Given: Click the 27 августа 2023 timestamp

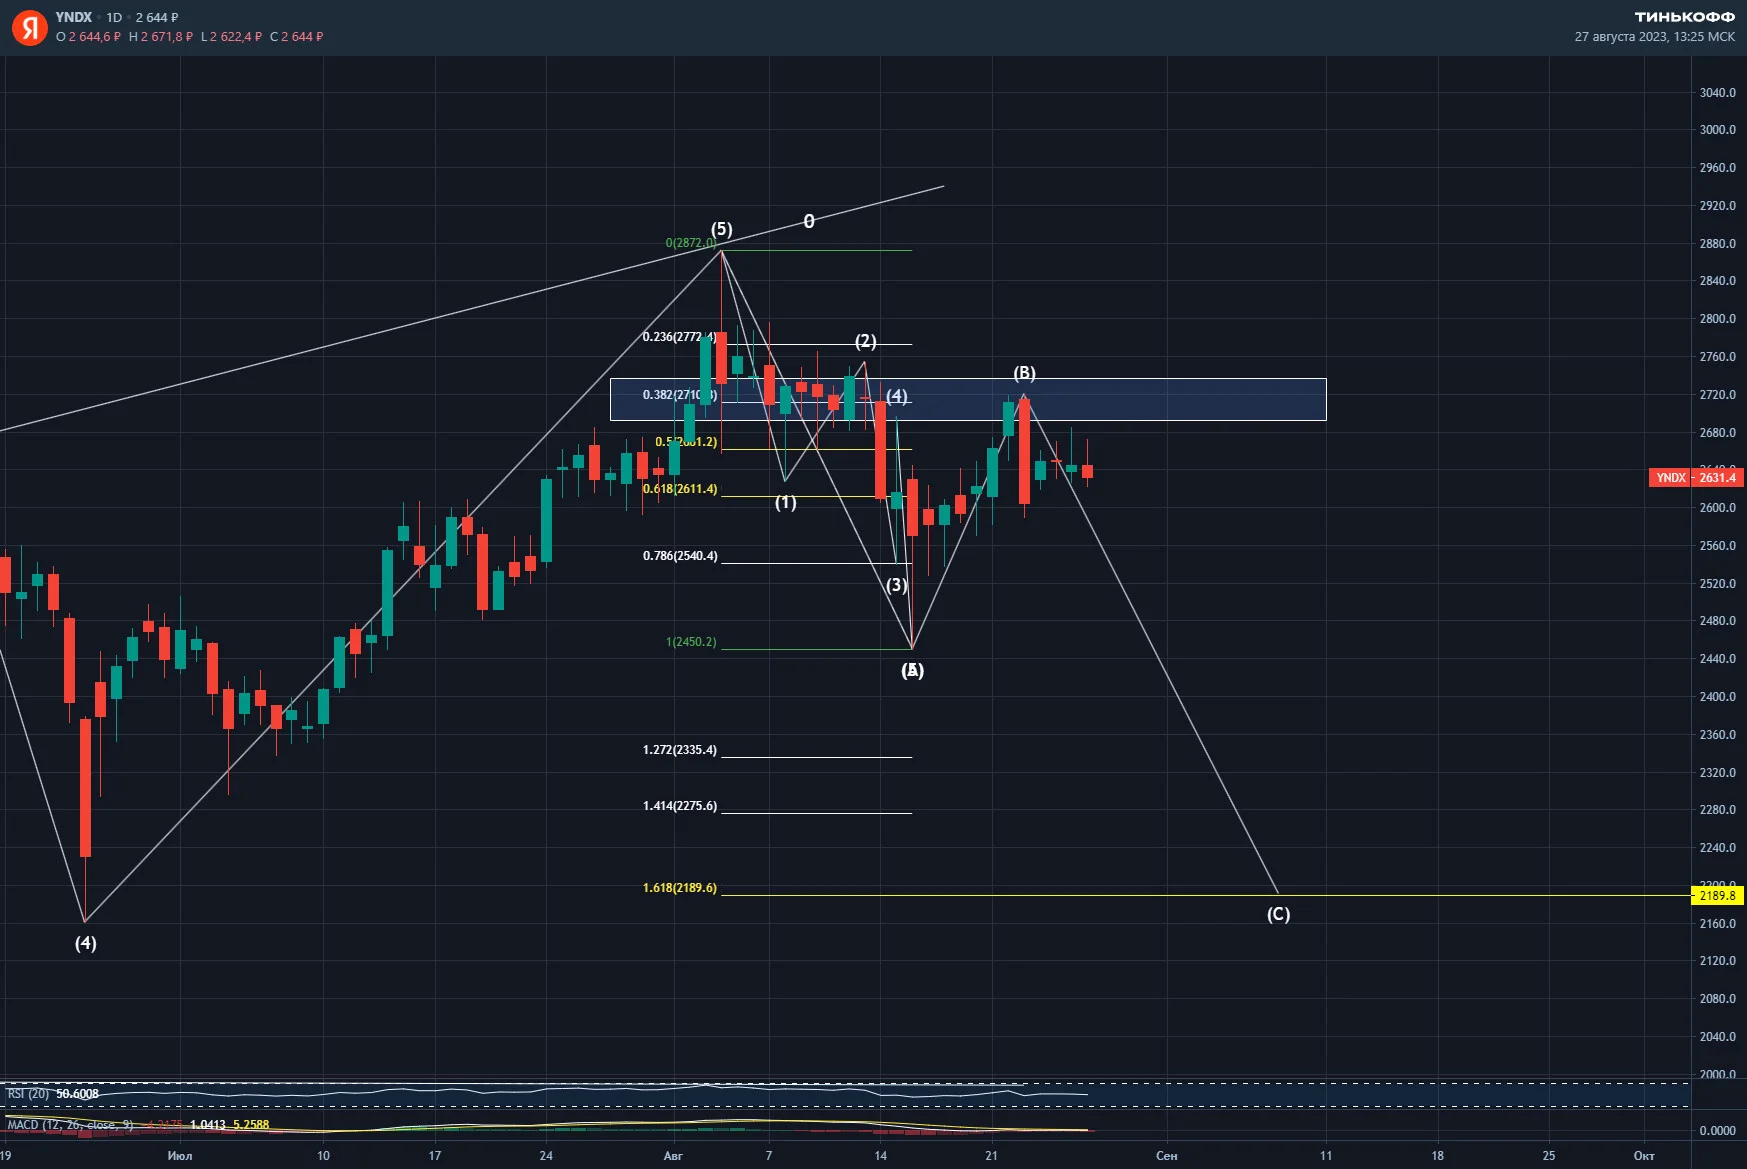Looking at the screenshot, I should point(1655,37).
